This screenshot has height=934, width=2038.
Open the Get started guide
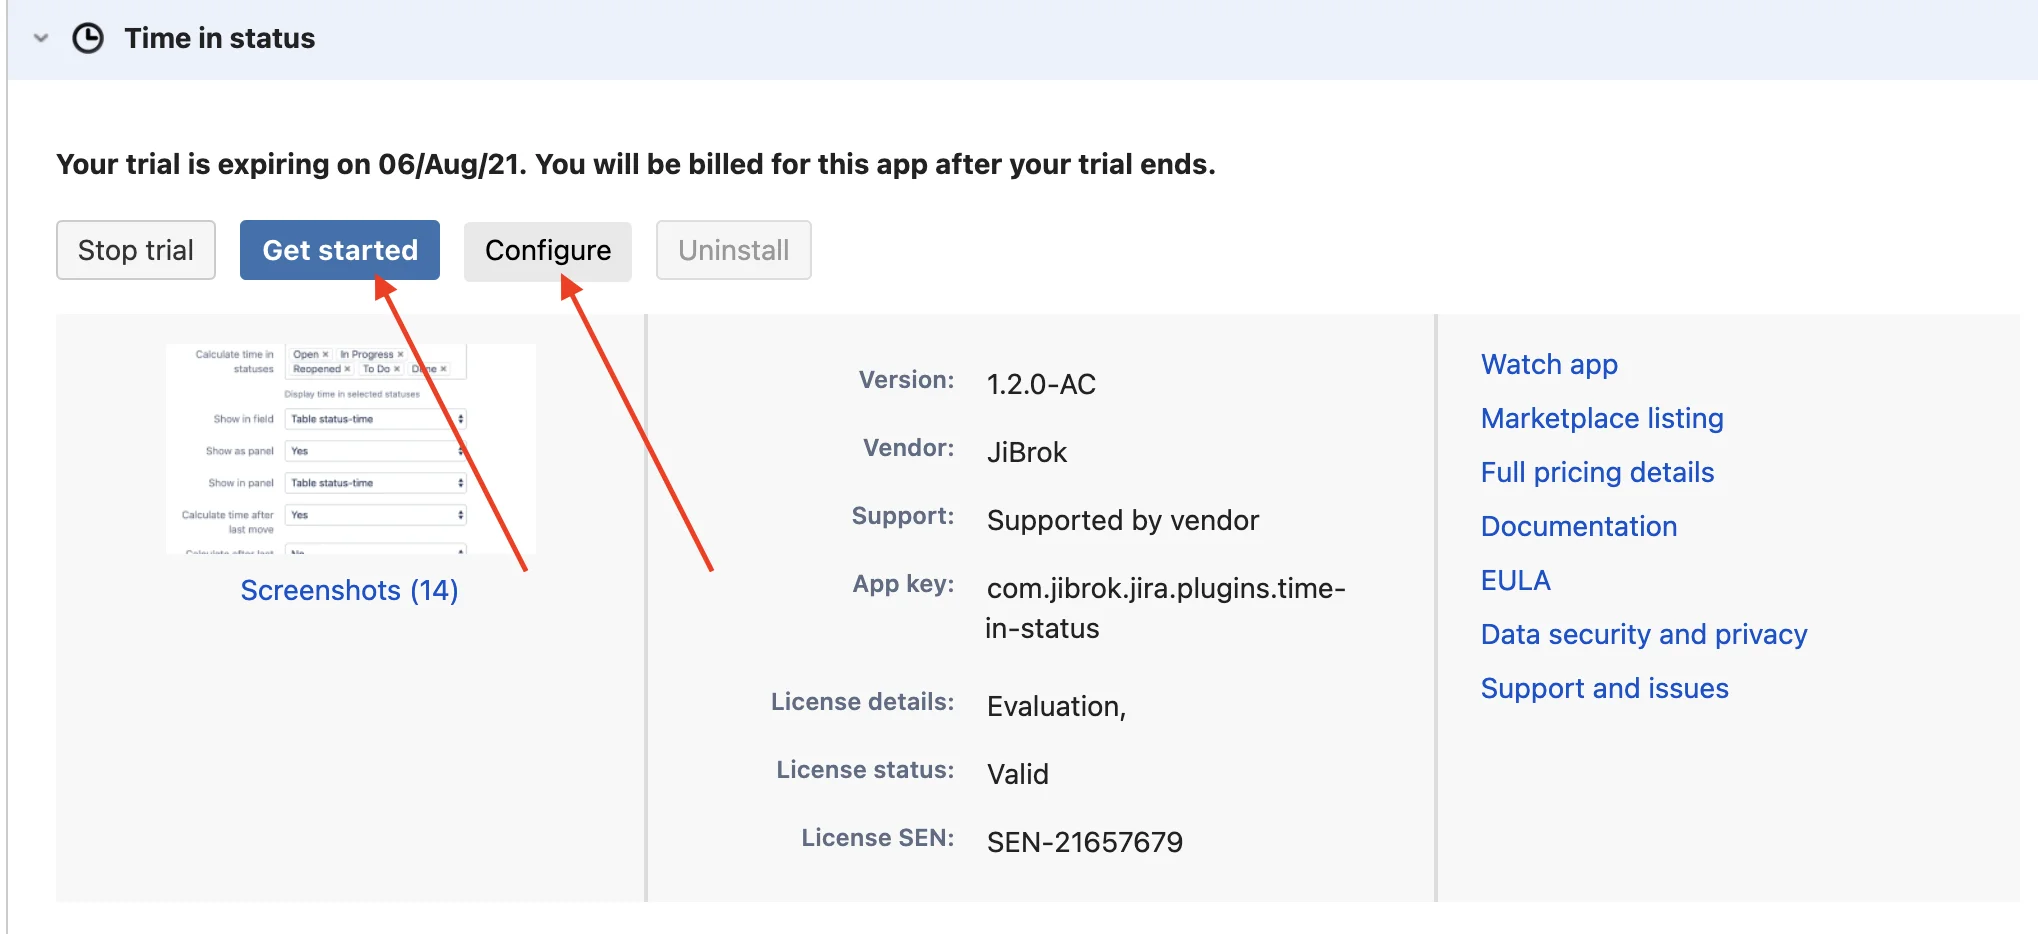(x=340, y=250)
